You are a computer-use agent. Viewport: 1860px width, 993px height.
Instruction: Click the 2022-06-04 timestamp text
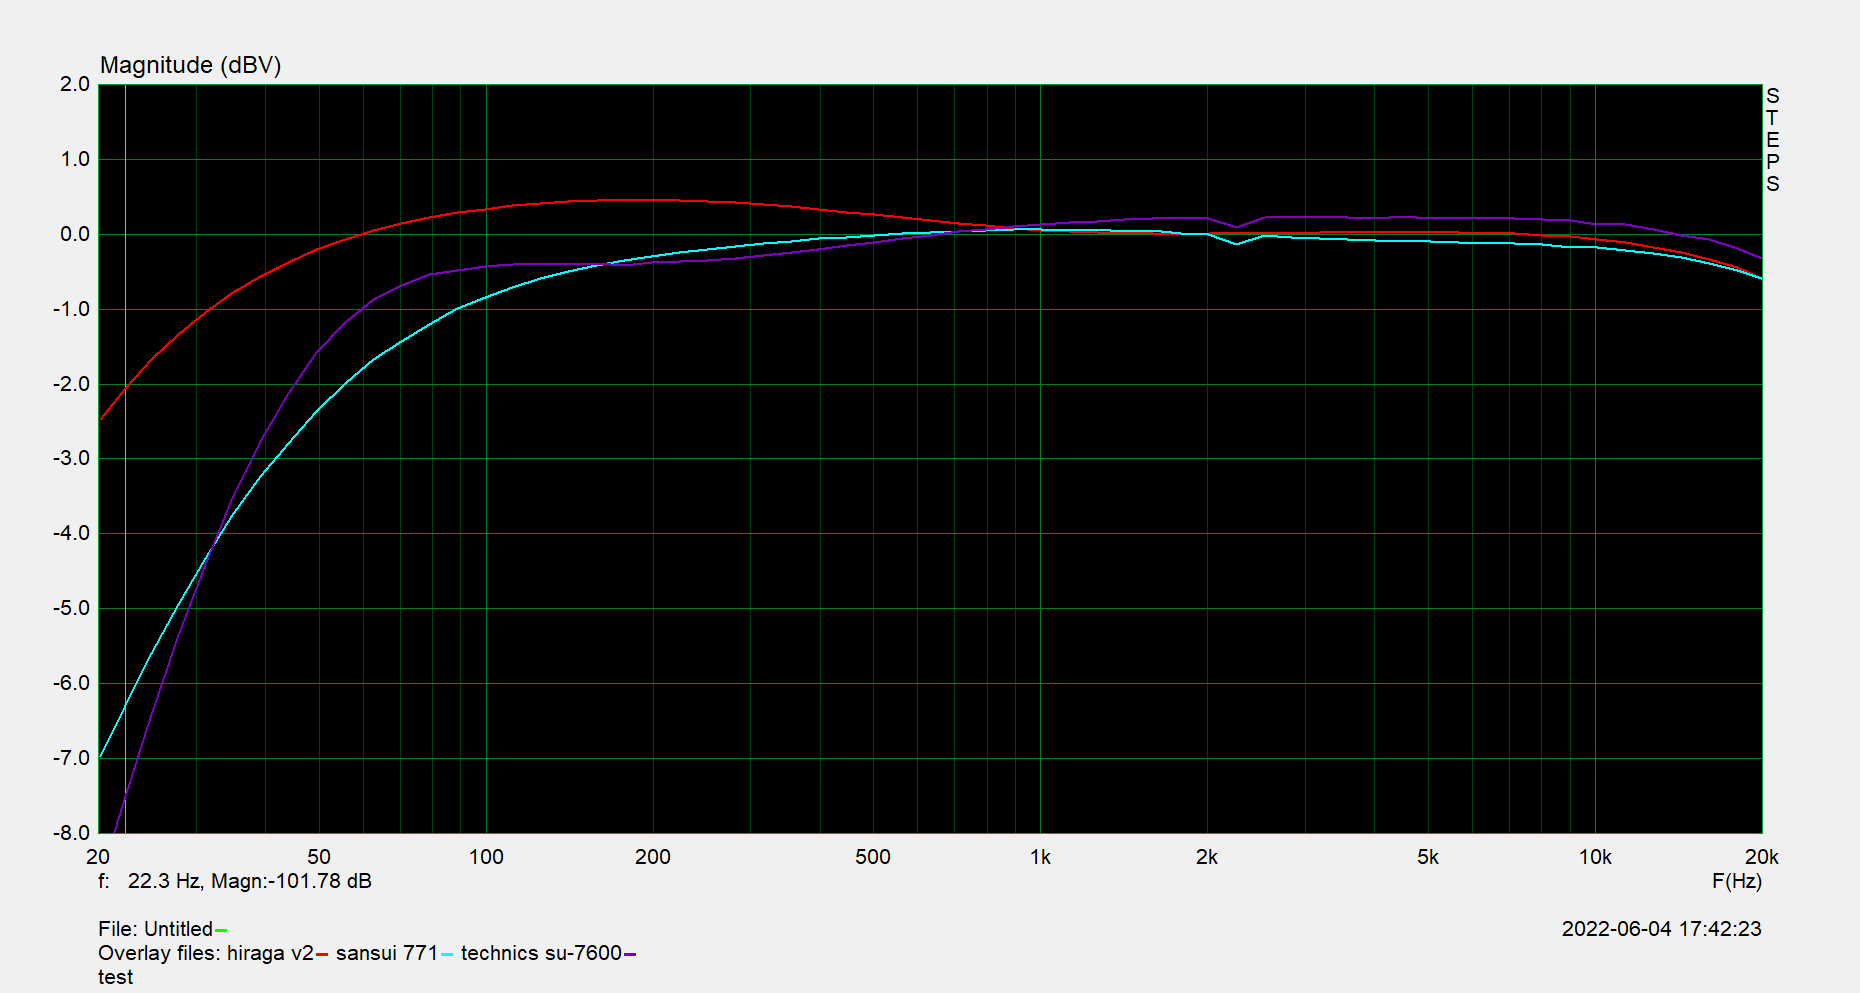(x=1661, y=929)
